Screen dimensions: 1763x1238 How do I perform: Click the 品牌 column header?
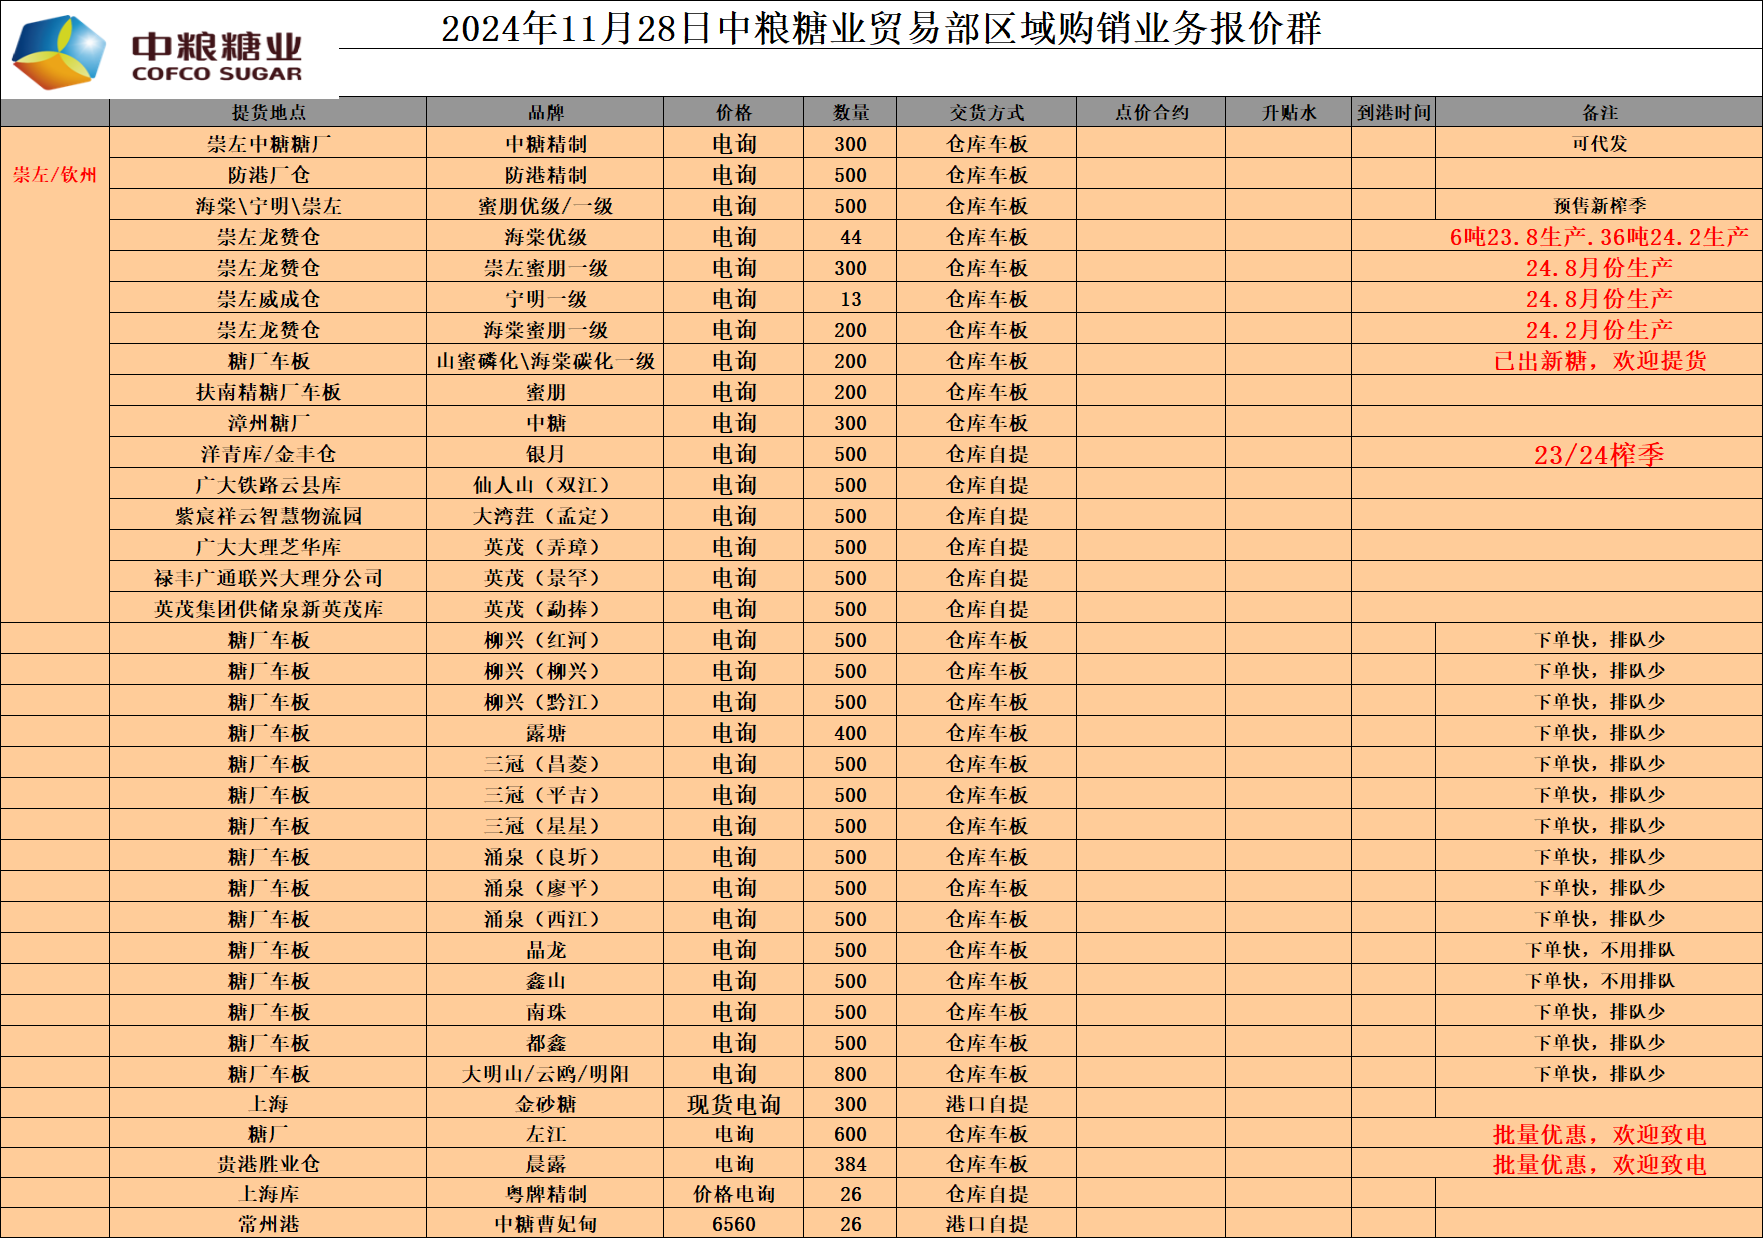tap(545, 113)
